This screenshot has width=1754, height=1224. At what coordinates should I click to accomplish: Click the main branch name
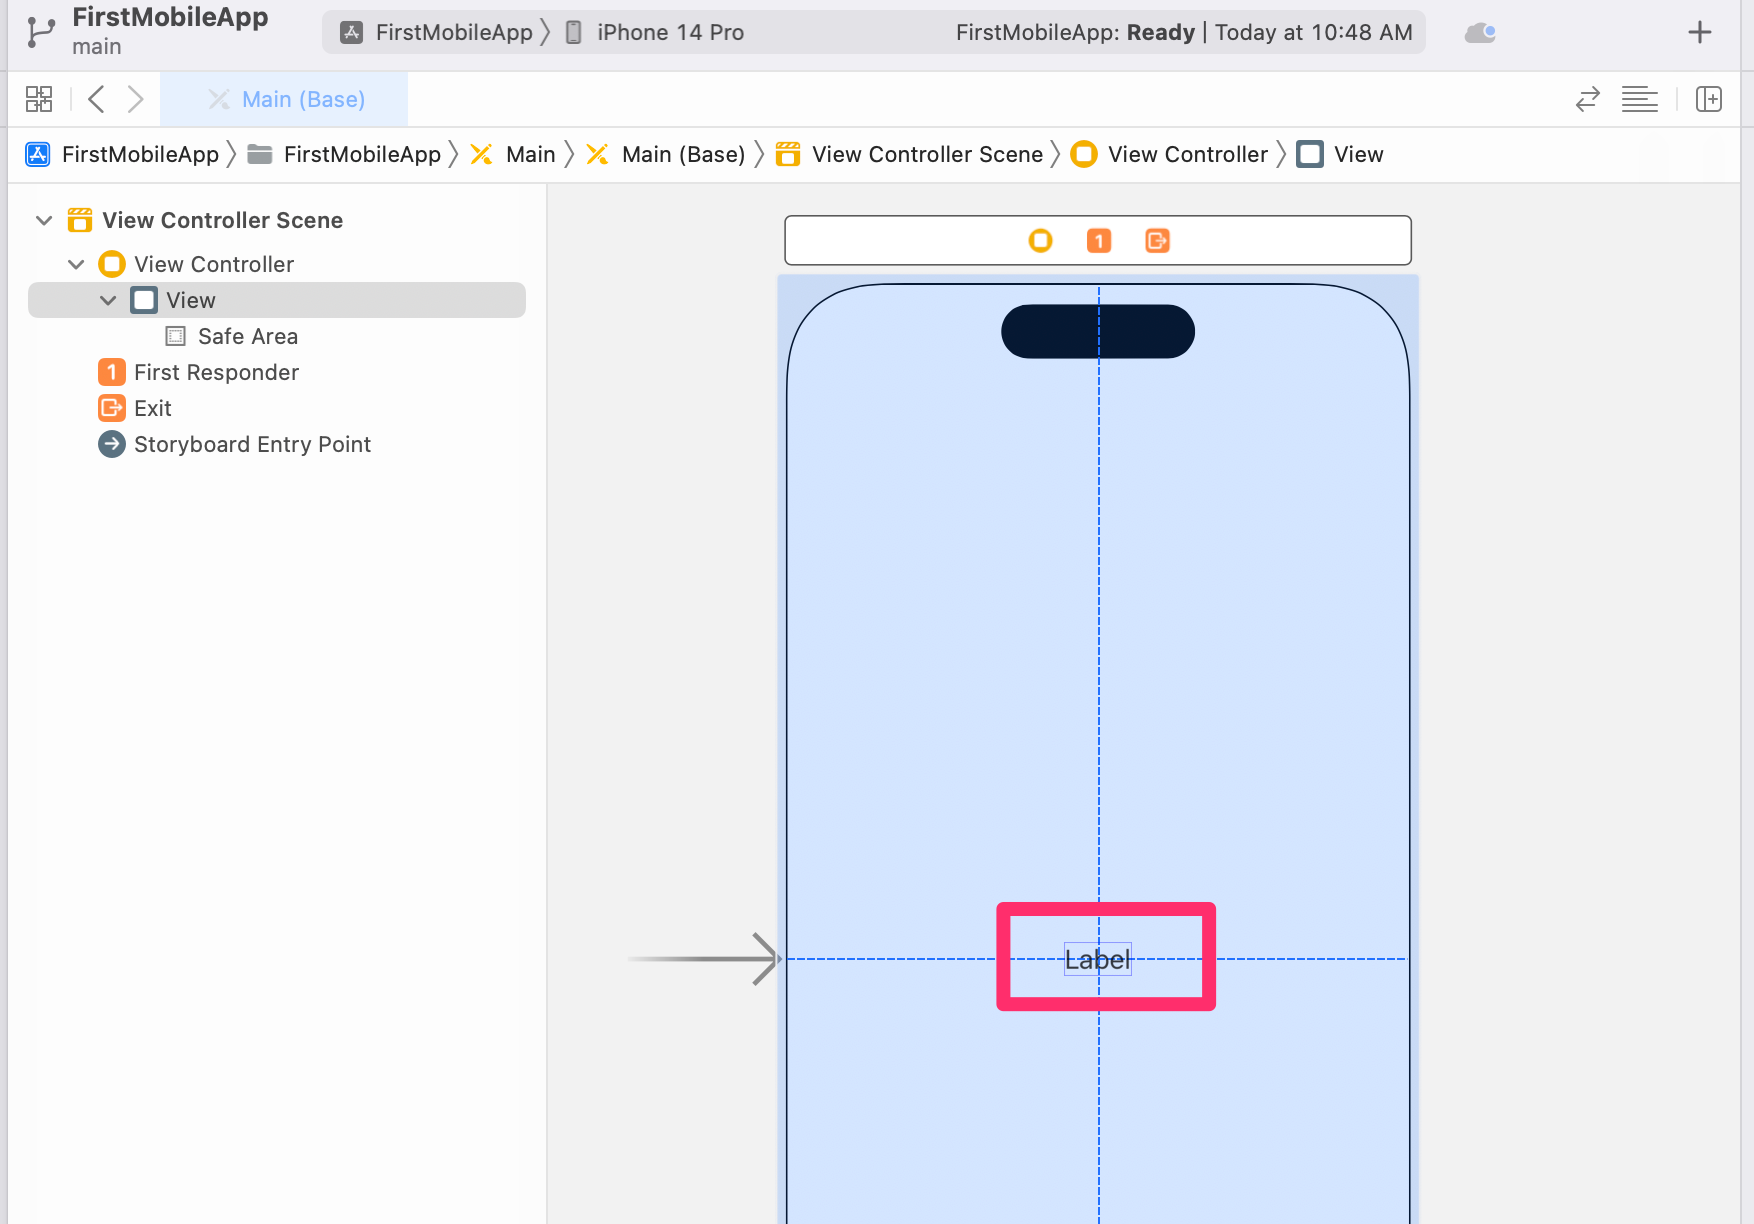[x=97, y=47]
